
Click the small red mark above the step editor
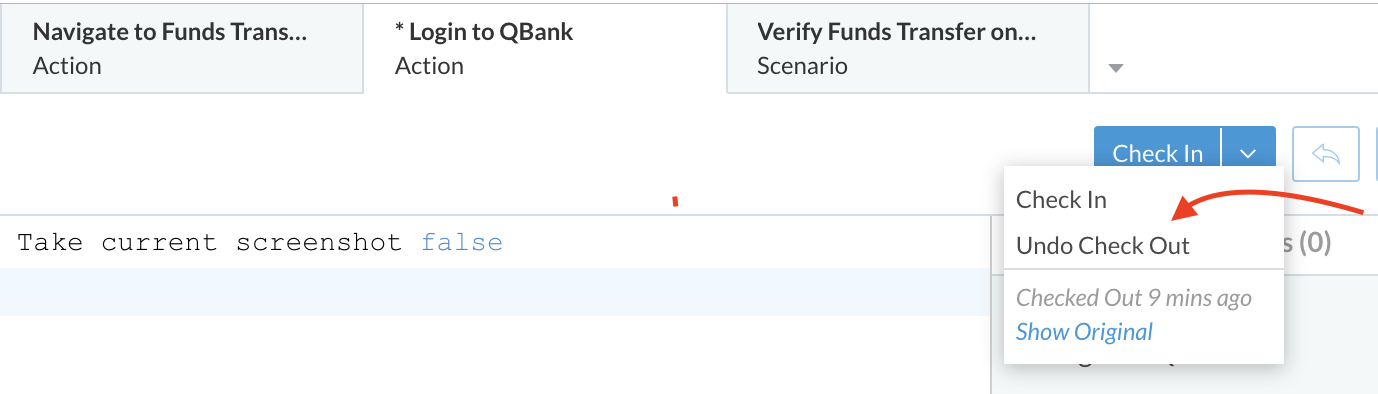[x=675, y=203]
